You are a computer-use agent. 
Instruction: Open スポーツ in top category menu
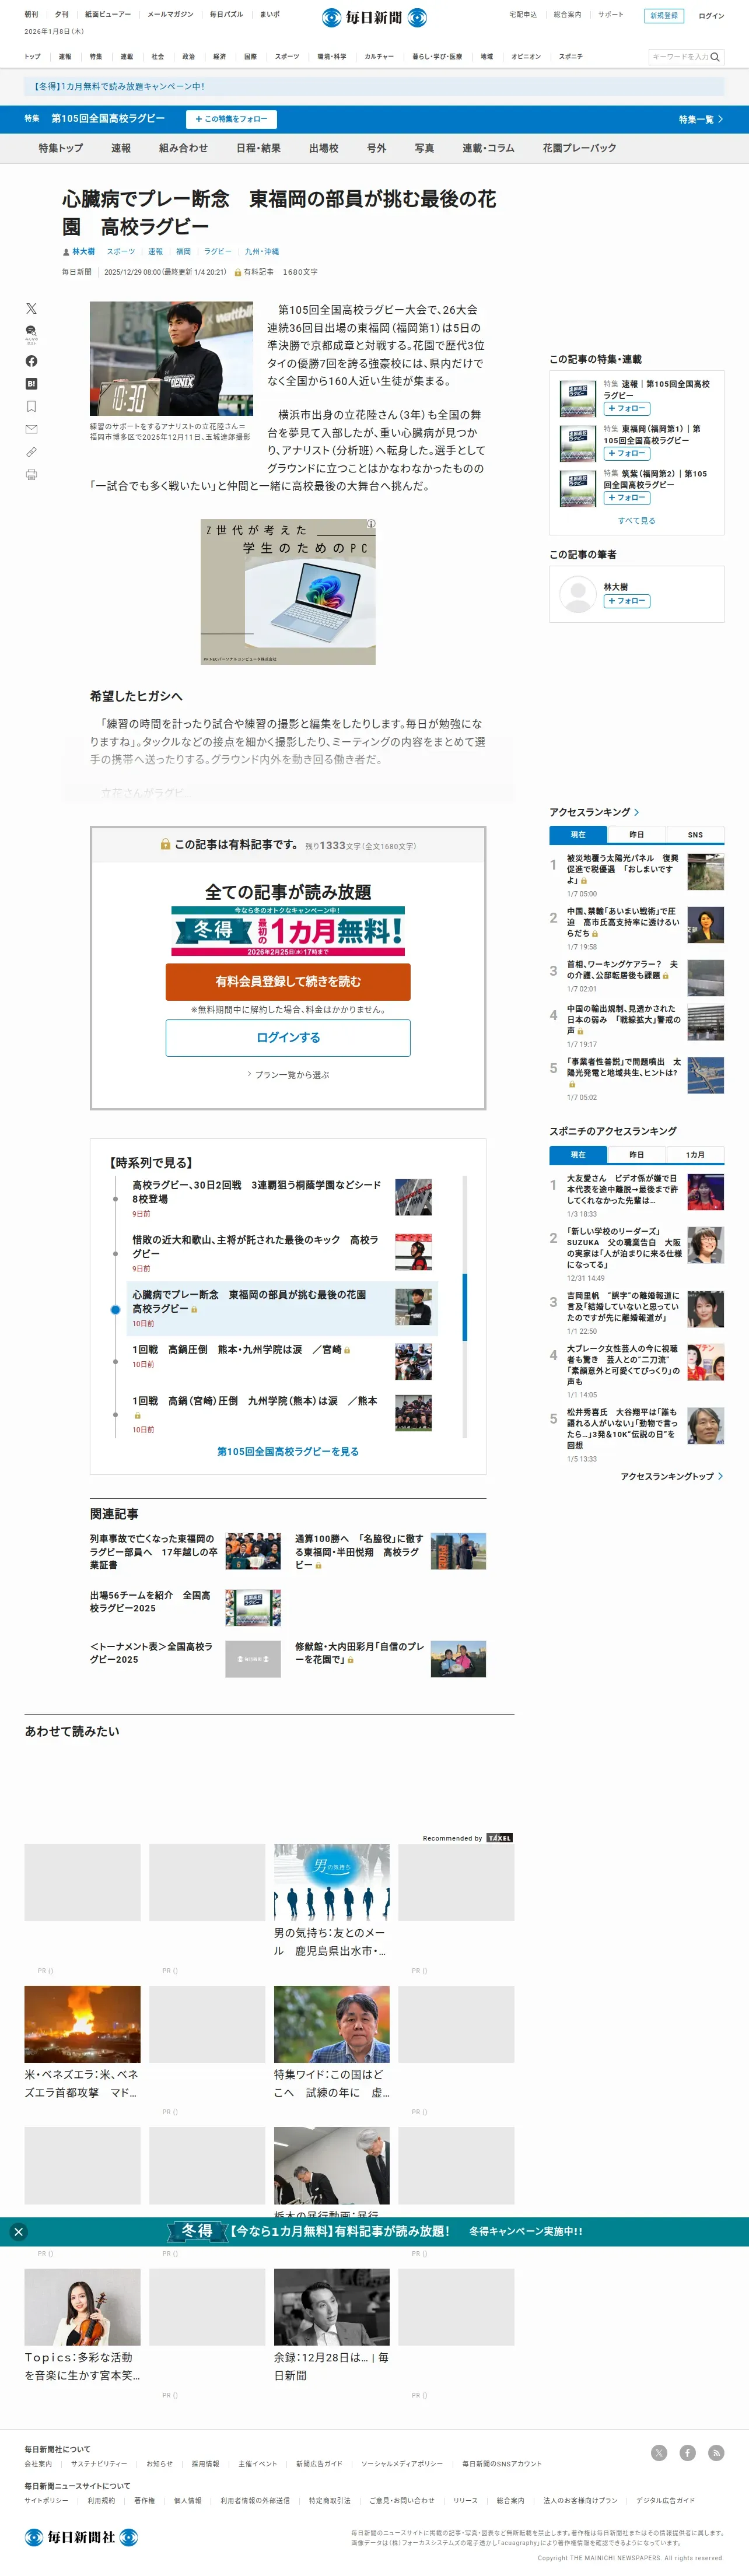point(287,57)
